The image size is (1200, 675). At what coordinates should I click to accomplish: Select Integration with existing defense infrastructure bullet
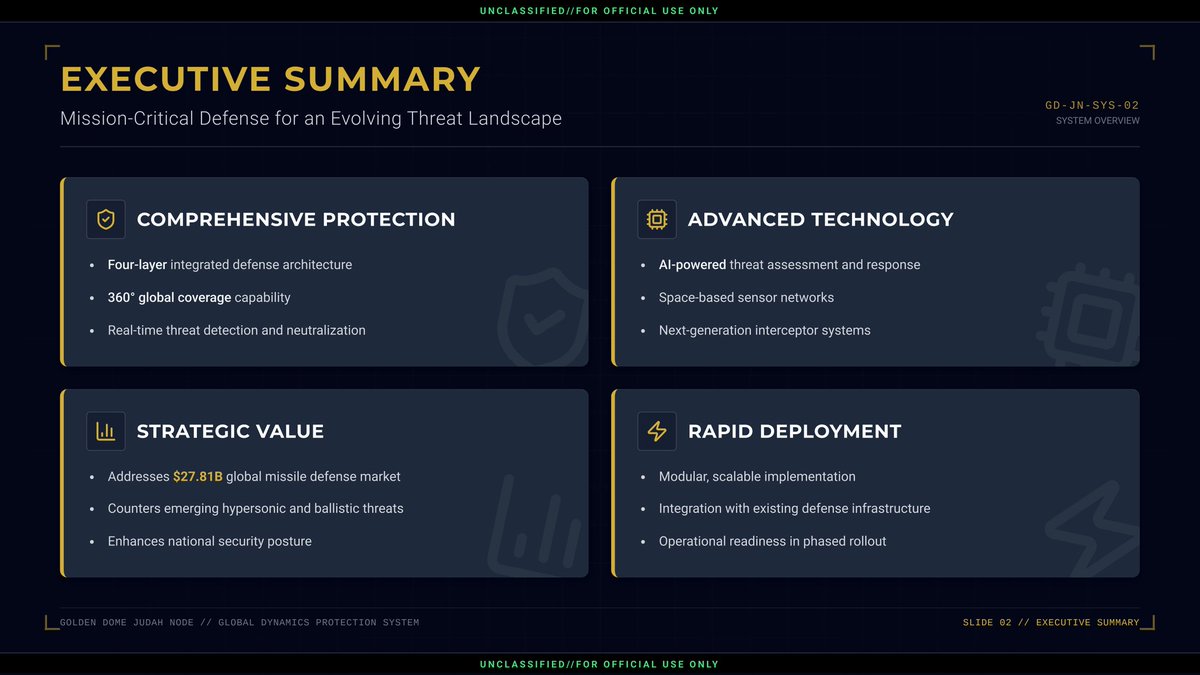(x=795, y=508)
